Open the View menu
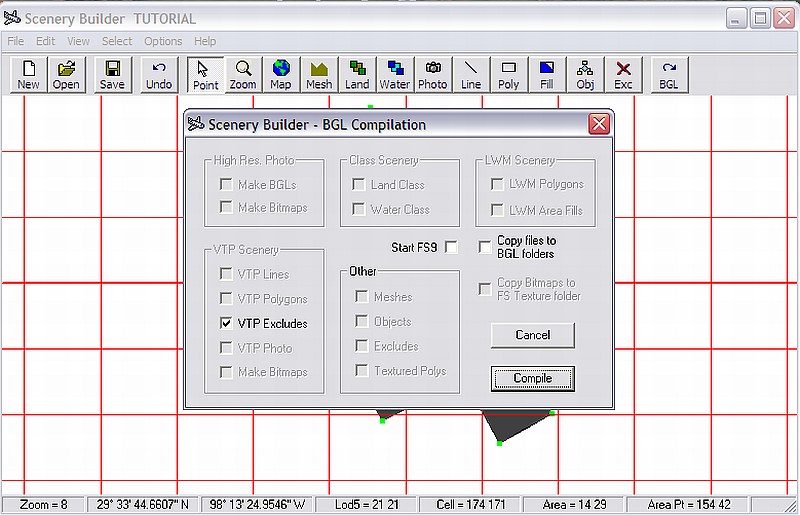Screen dimensions: 800x515 pos(78,41)
